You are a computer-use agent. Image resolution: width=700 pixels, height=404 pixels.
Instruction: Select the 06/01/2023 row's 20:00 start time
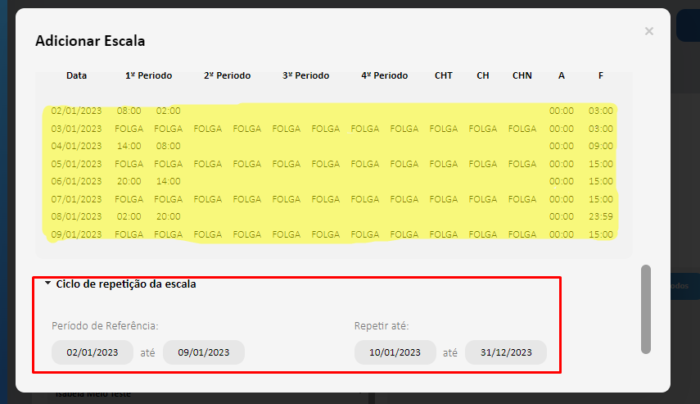click(129, 181)
